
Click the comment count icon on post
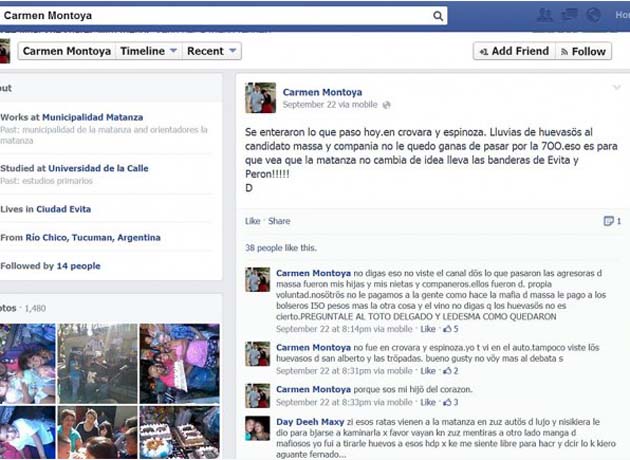pos(610,221)
